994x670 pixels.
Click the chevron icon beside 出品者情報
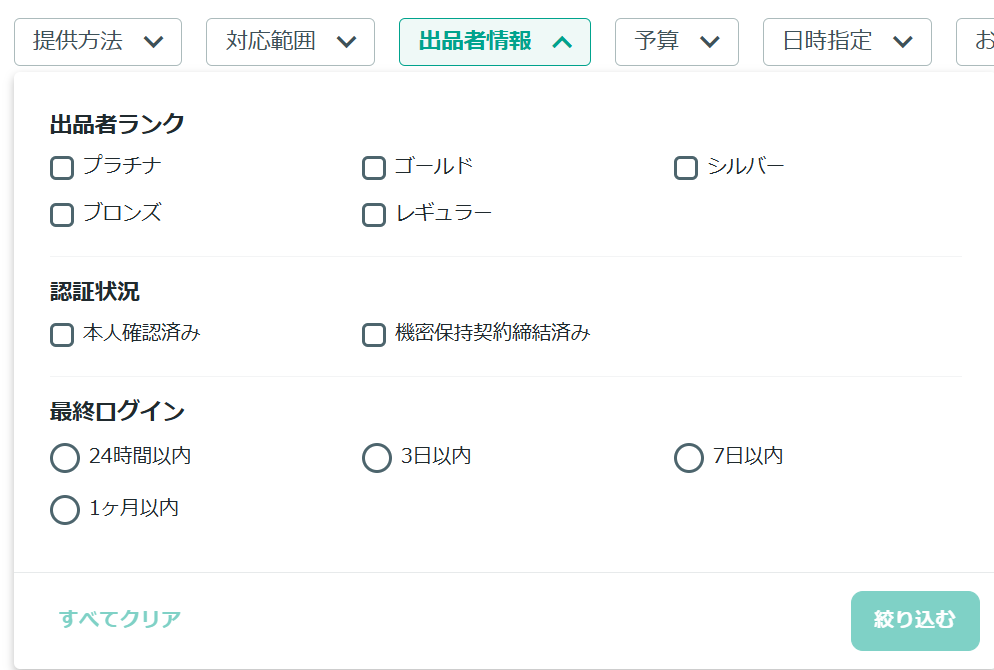click(x=562, y=42)
